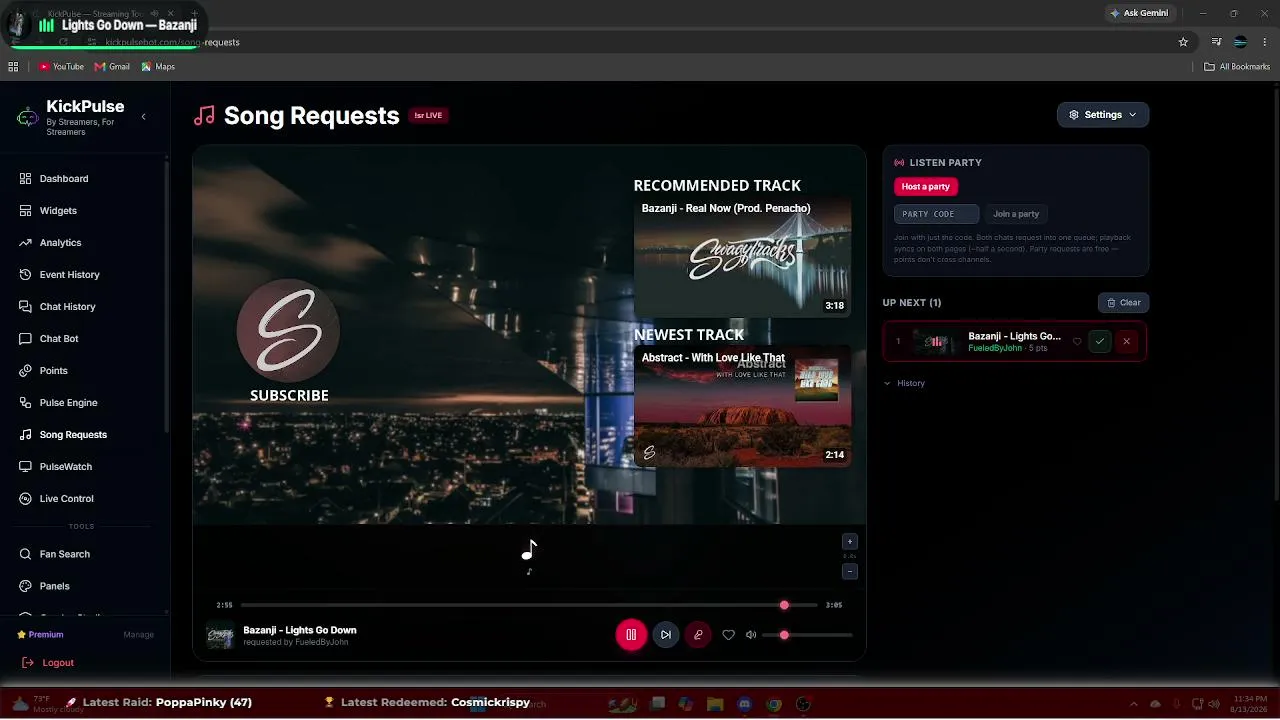
Task: Click the taskbar clock
Action: 1246,704
